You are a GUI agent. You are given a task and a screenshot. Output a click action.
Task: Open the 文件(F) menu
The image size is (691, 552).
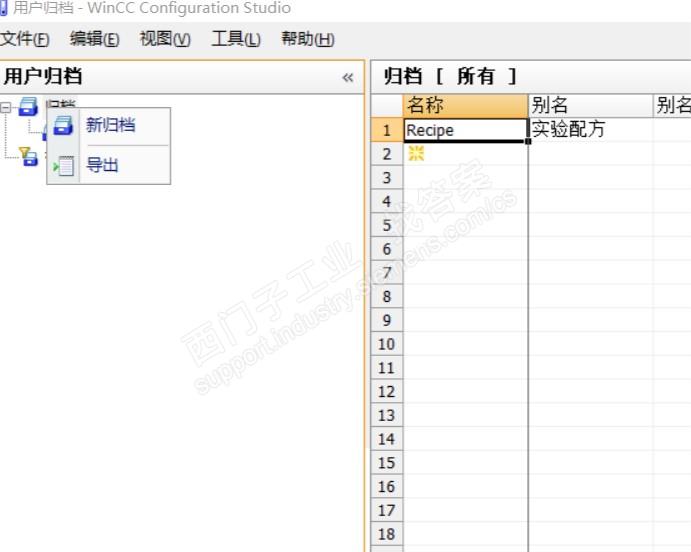24,39
